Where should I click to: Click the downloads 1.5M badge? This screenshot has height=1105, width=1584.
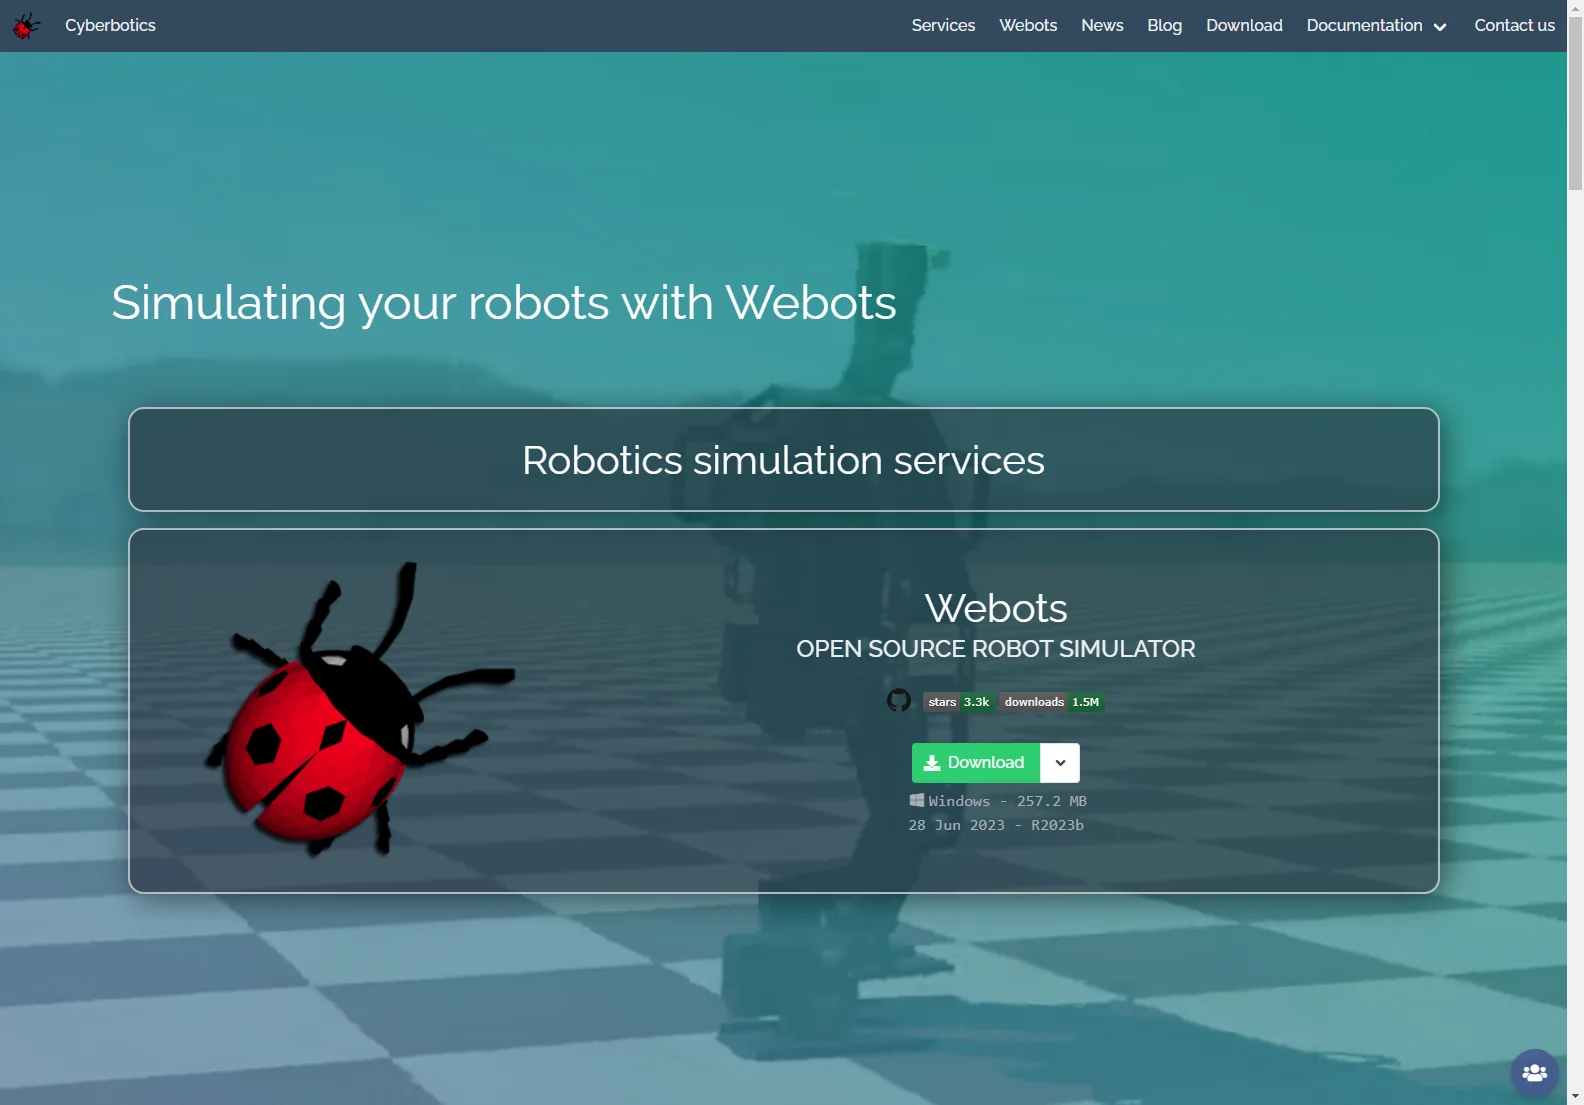(x=1052, y=702)
